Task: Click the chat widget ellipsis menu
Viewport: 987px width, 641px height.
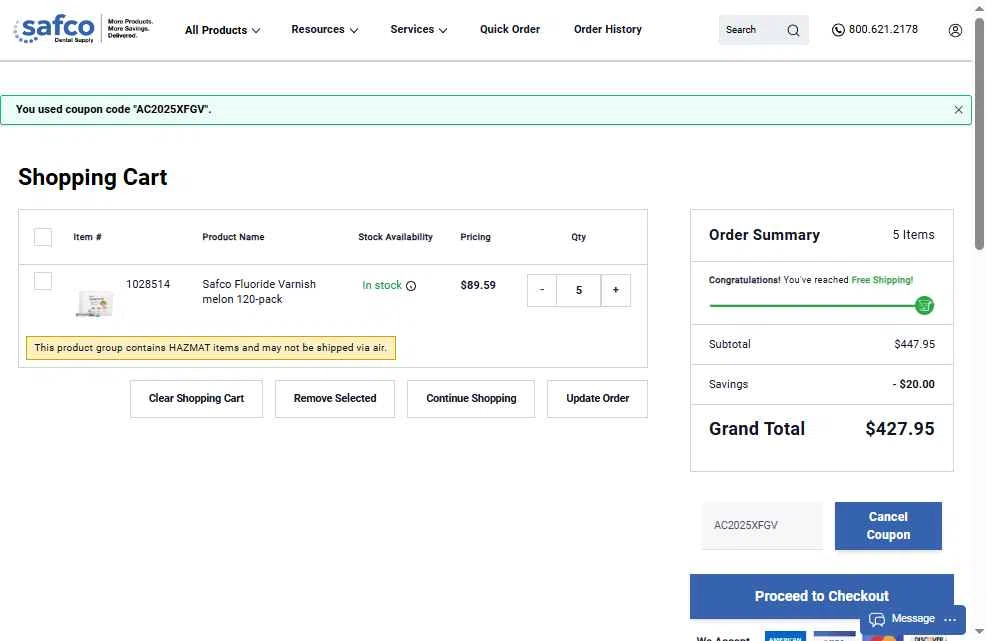Action: point(950,620)
